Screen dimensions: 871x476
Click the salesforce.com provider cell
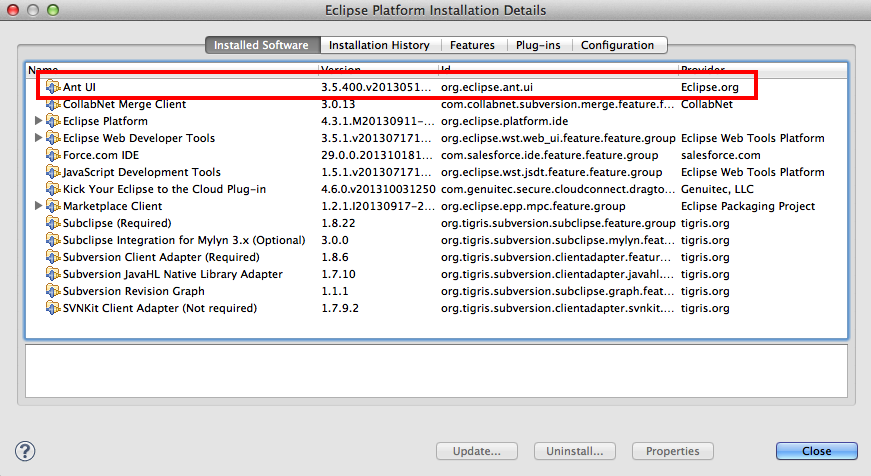[721, 155]
